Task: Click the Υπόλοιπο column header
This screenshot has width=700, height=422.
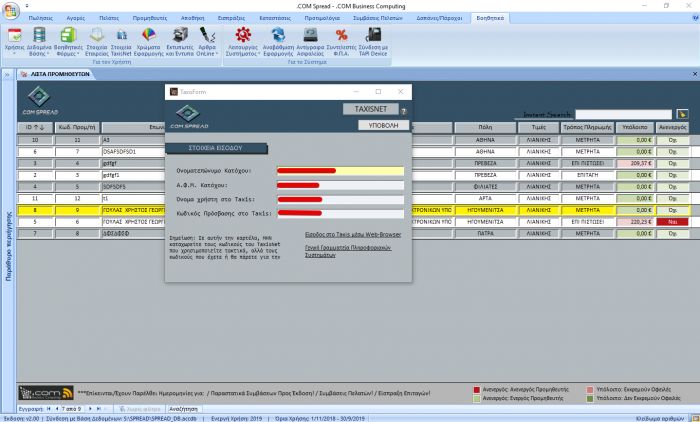Action: coord(635,127)
